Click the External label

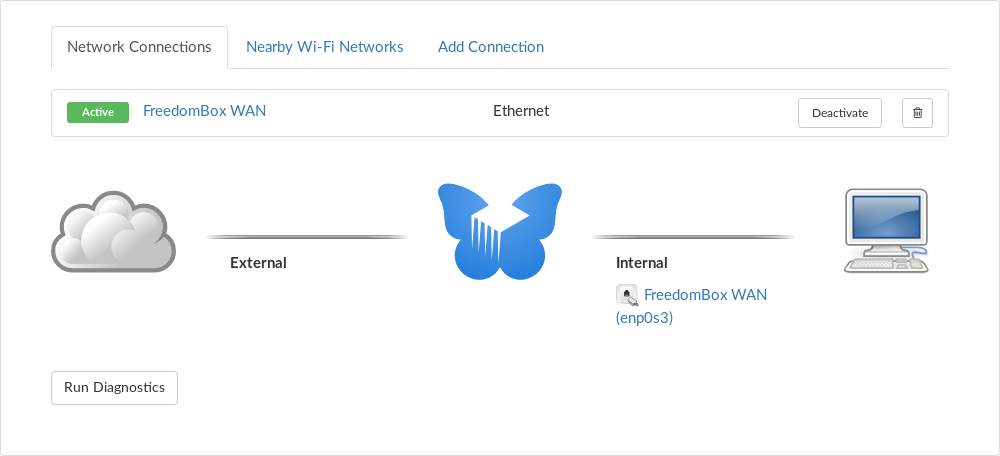point(258,263)
